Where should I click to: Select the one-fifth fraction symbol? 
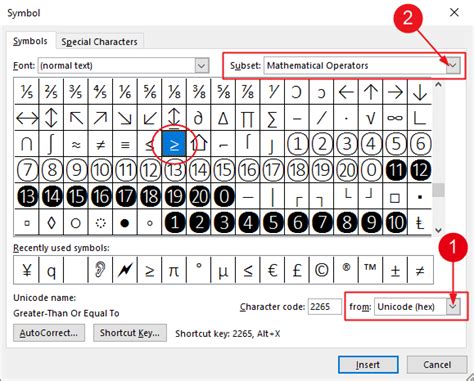27,92
